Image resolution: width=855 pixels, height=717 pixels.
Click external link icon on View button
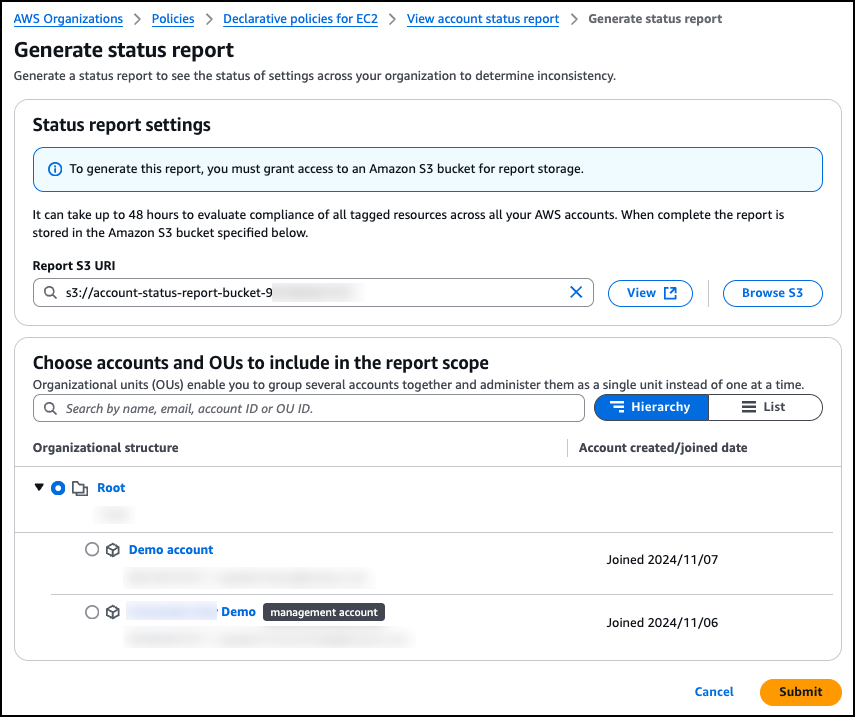pyautogui.click(x=670, y=293)
